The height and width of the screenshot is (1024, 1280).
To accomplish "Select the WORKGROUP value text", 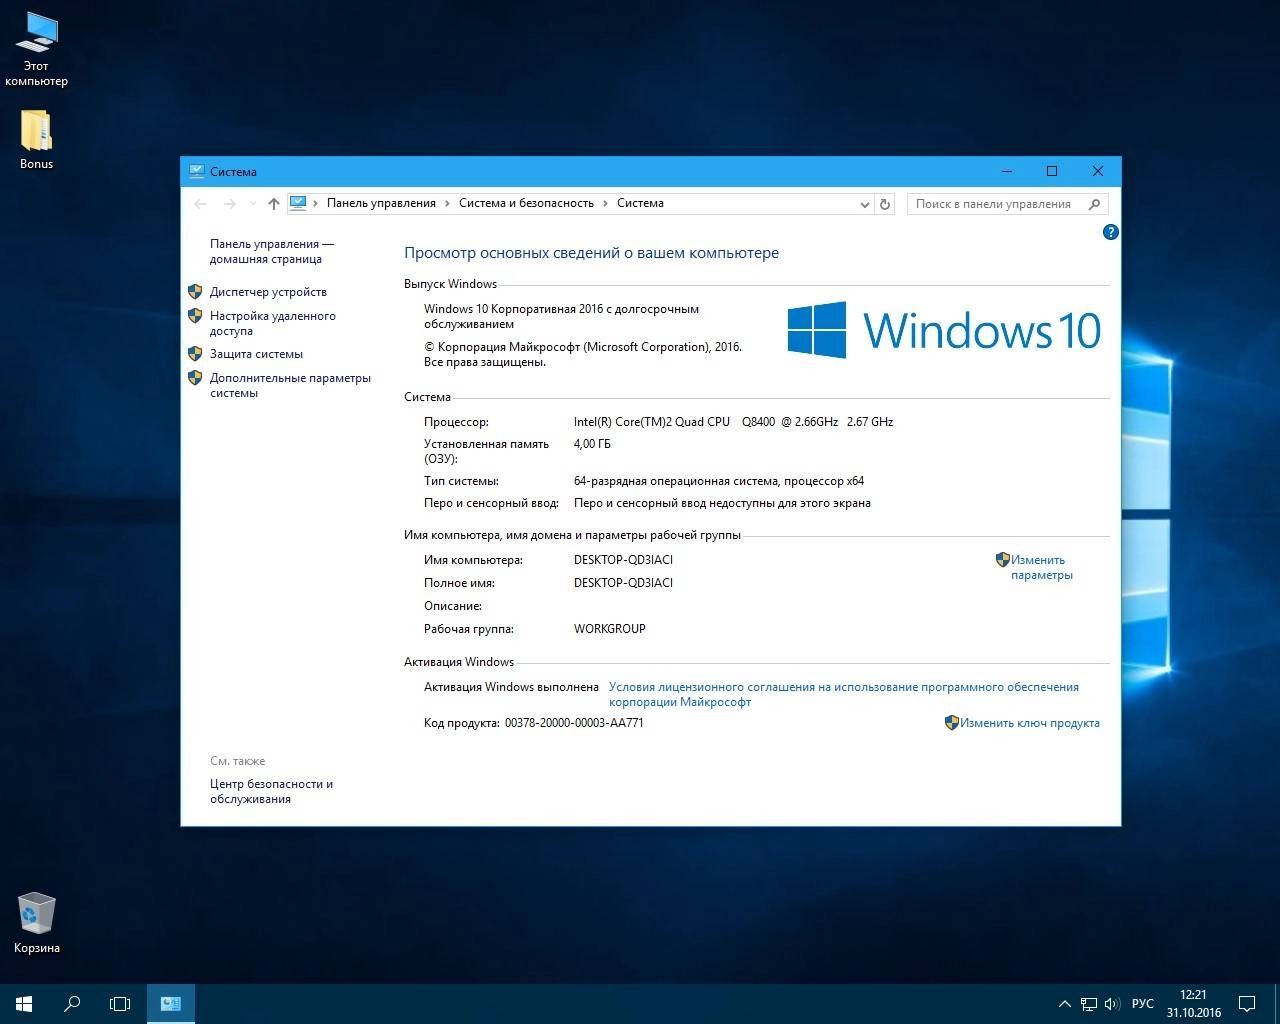I will pos(610,629).
